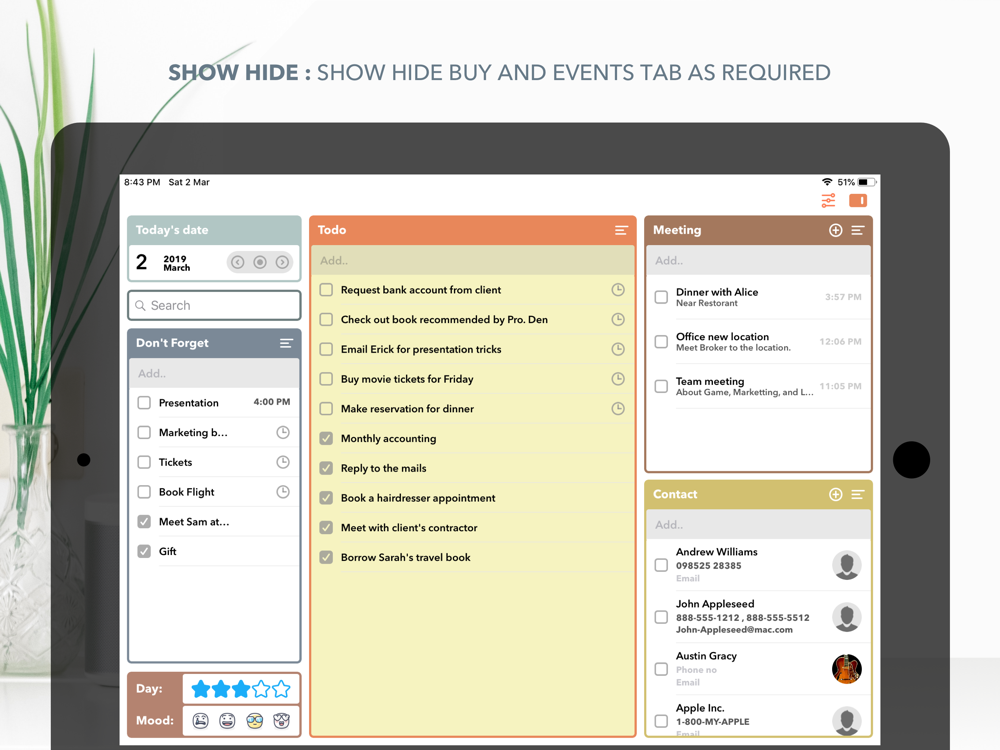This screenshot has height=750, width=1000.
Task: Check Request bank account from client
Action: (x=326, y=290)
